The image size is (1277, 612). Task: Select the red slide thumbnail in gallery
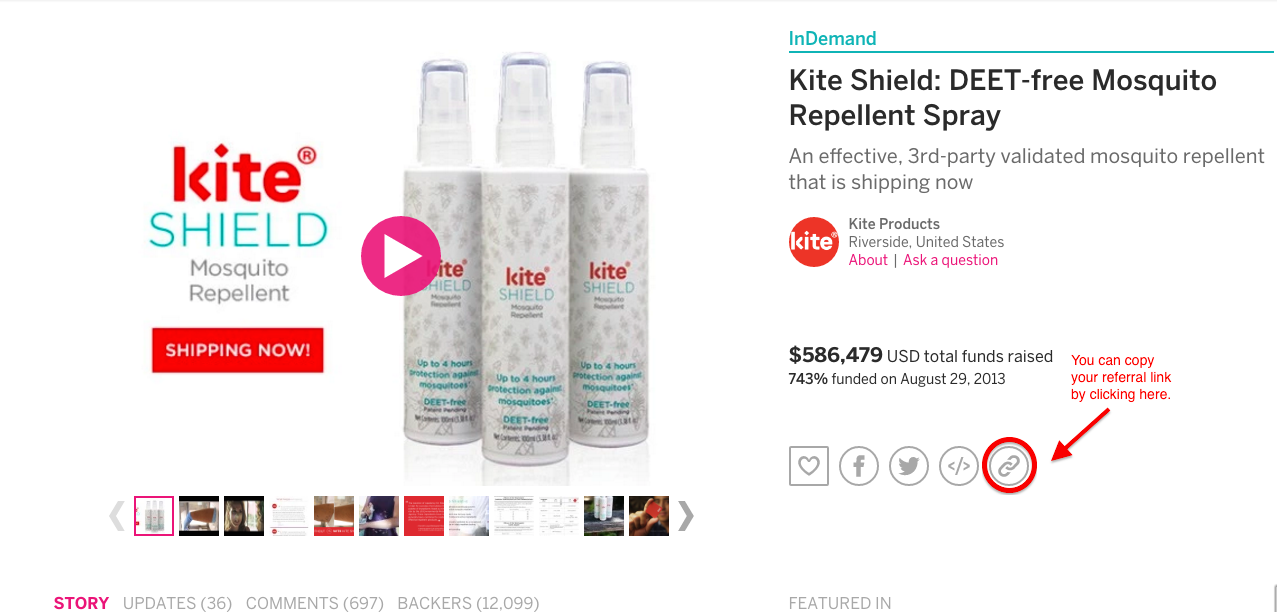(424, 516)
